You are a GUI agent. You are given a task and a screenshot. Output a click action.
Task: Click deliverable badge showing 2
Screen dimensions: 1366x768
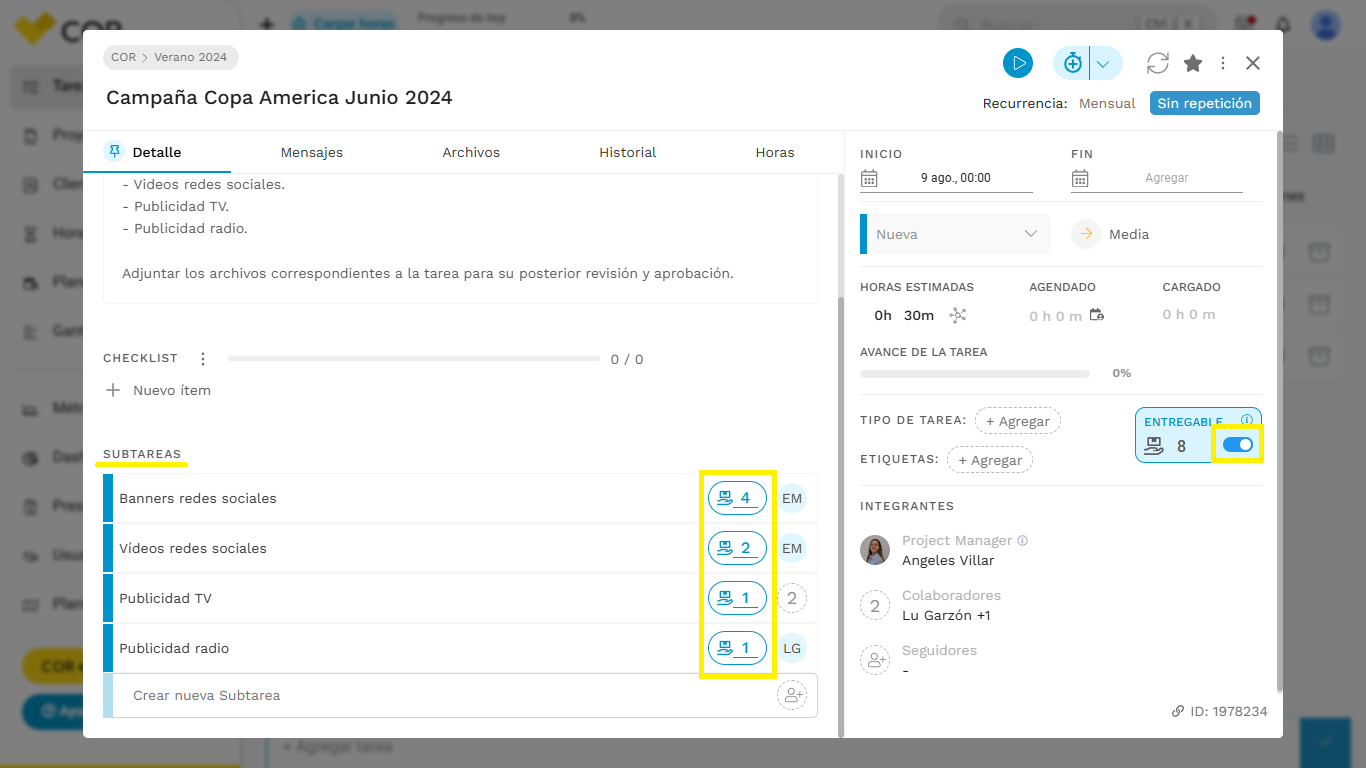(737, 548)
